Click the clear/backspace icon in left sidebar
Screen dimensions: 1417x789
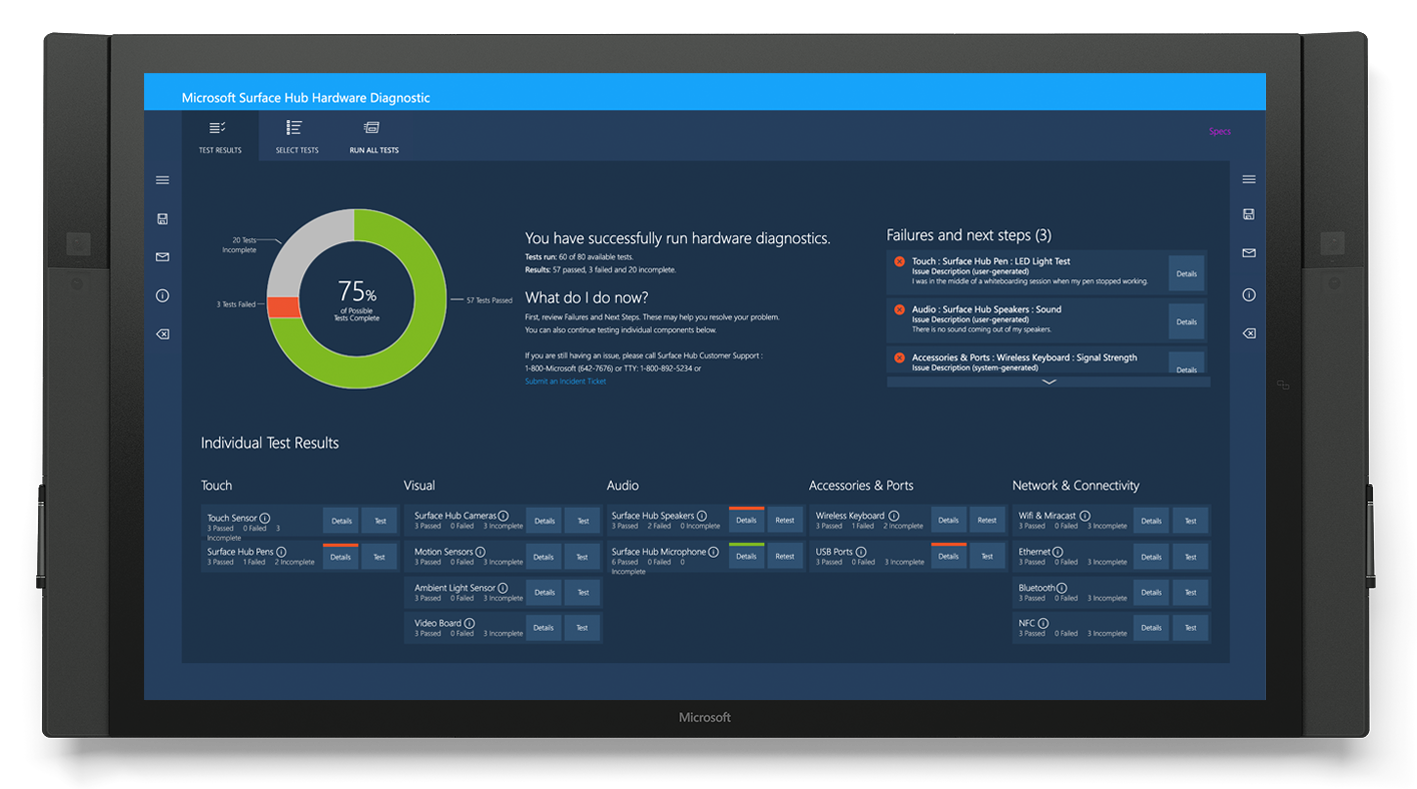point(162,335)
